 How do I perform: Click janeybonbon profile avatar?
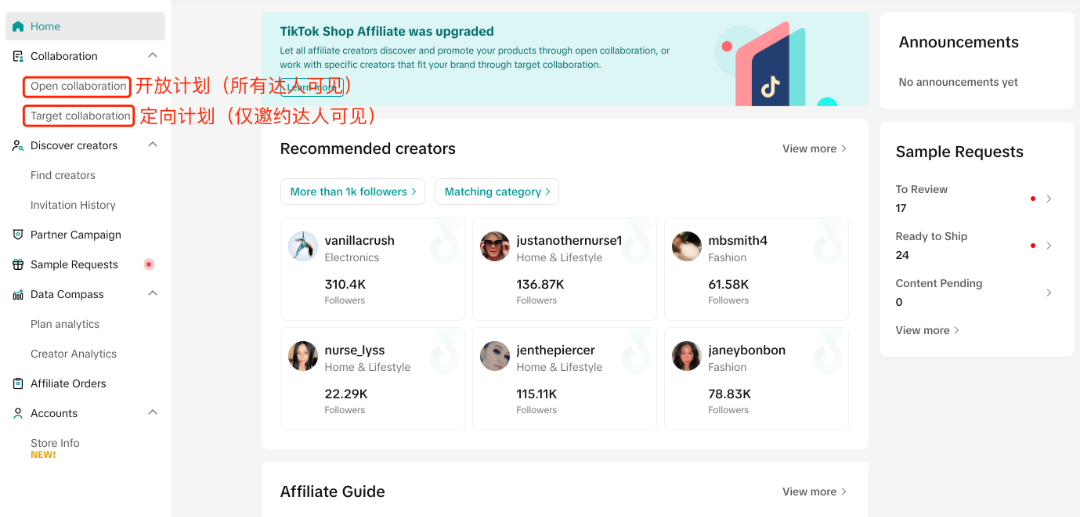pos(687,356)
